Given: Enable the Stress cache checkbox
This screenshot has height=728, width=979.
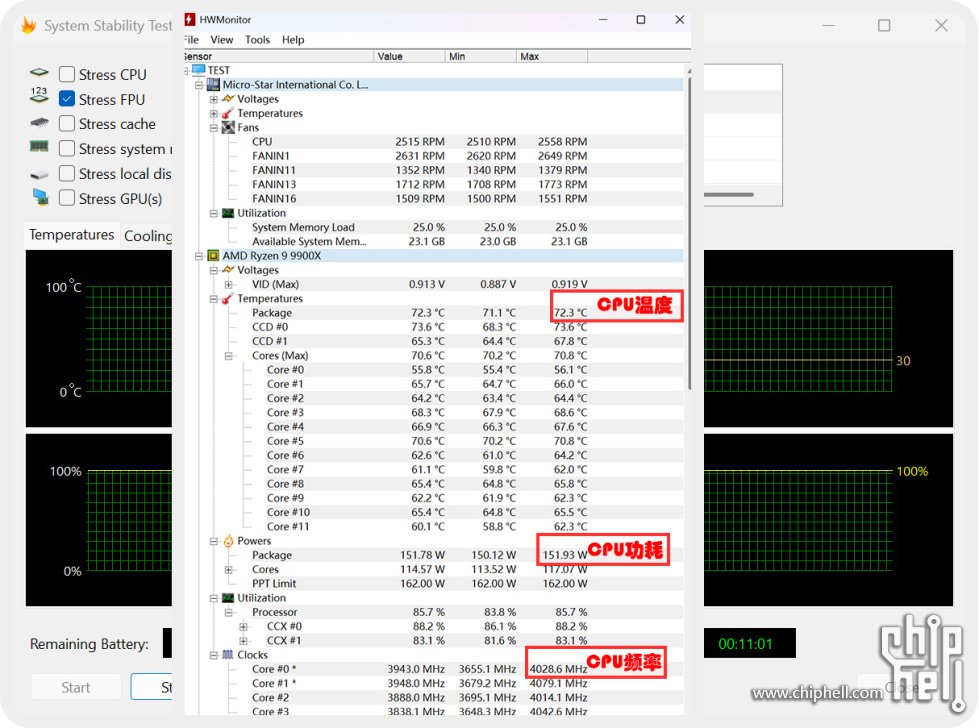Looking at the screenshot, I should 67,124.
